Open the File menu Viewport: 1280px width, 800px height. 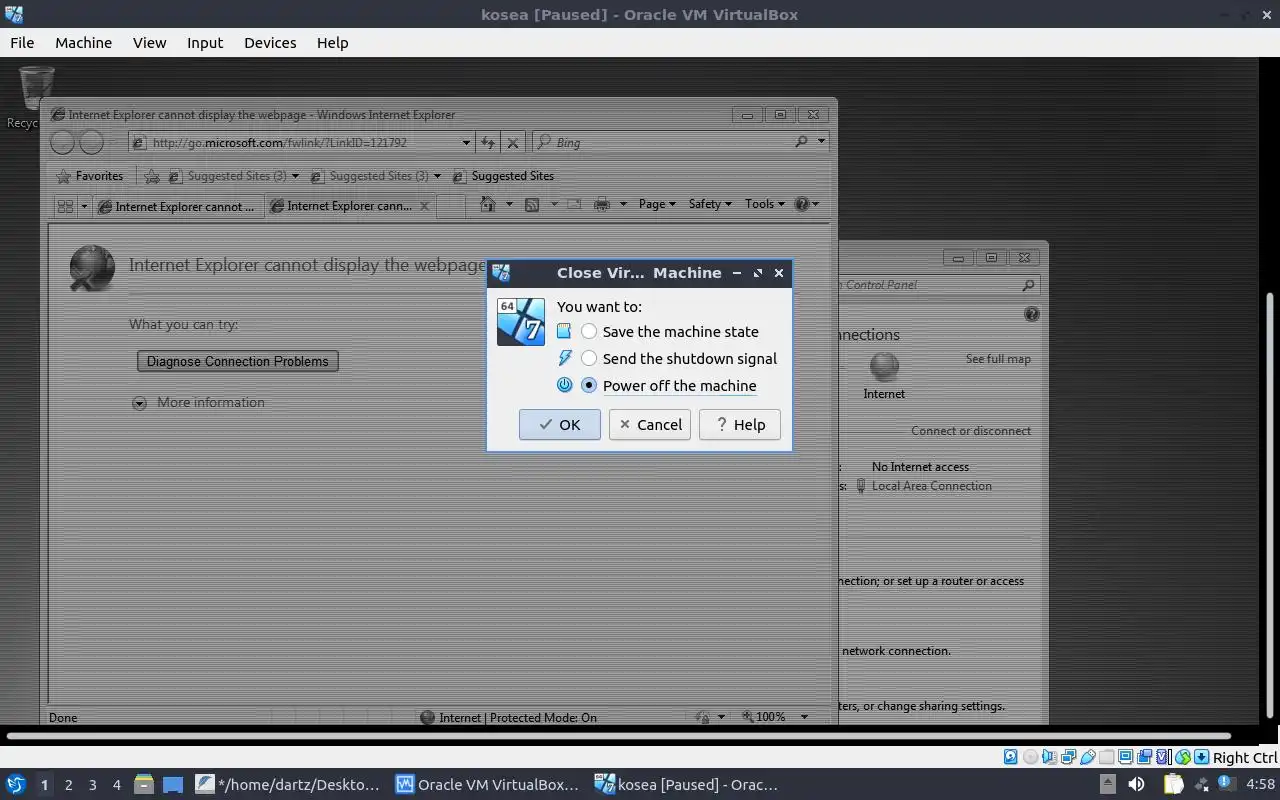[22, 43]
